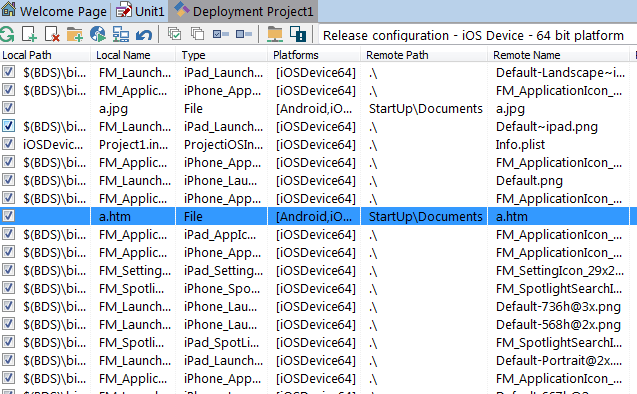Sort by the Local Path column header
Viewport: 637px width, 394px height.
pyautogui.click(x=45, y=55)
